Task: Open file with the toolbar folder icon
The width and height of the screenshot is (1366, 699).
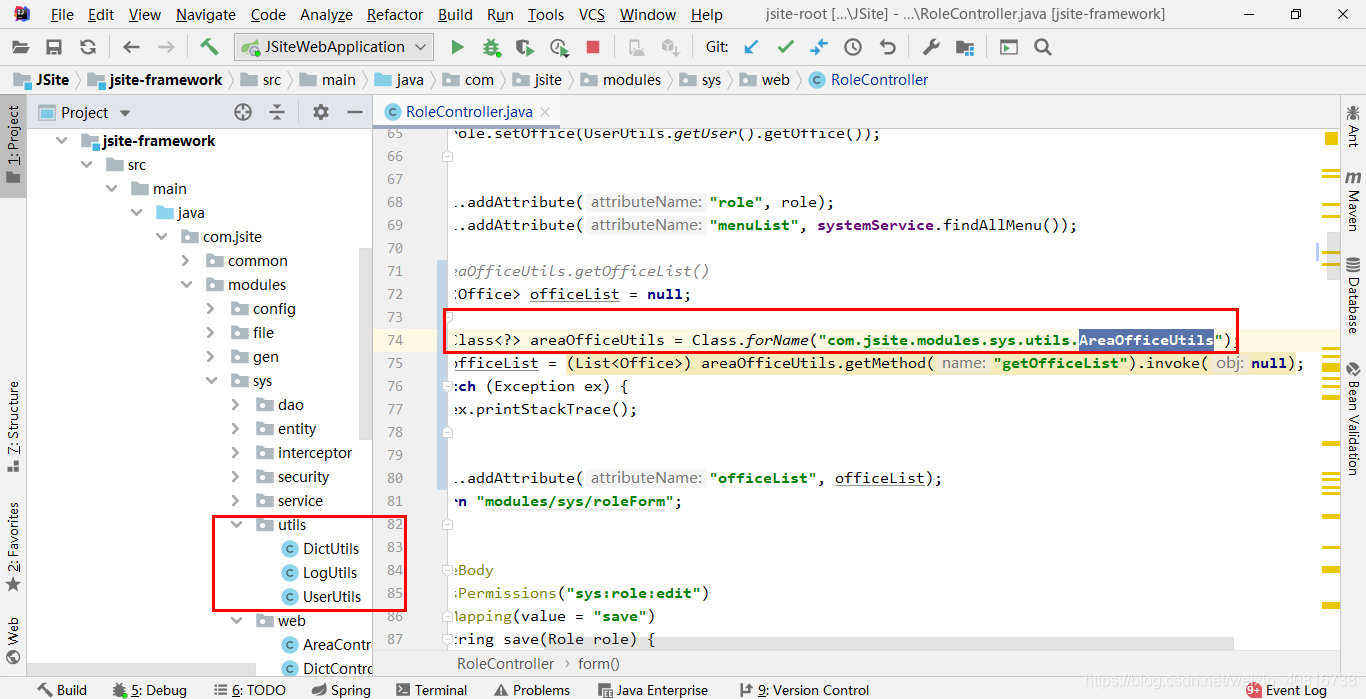Action: (x=21, y=47)
